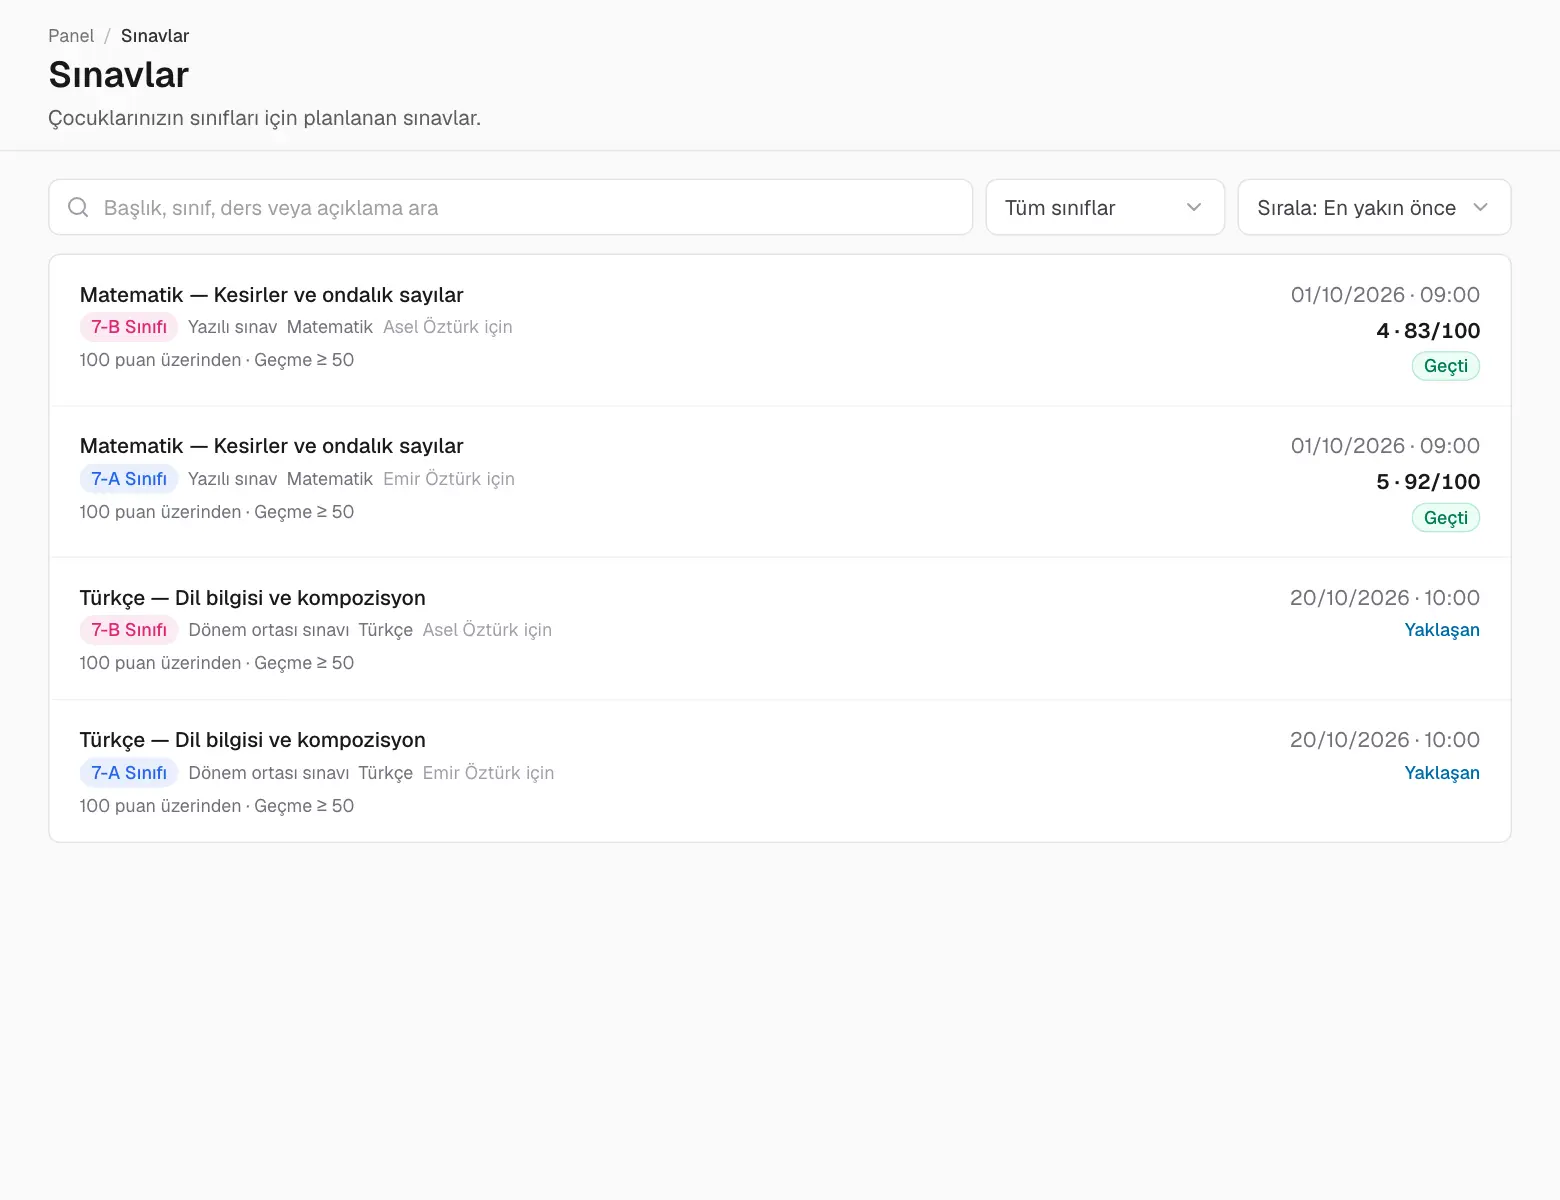Click Yaklaşan status for Asel's Türkçe exam
This screenshot has height=1200, width=1560.
tap(1442, 630)
